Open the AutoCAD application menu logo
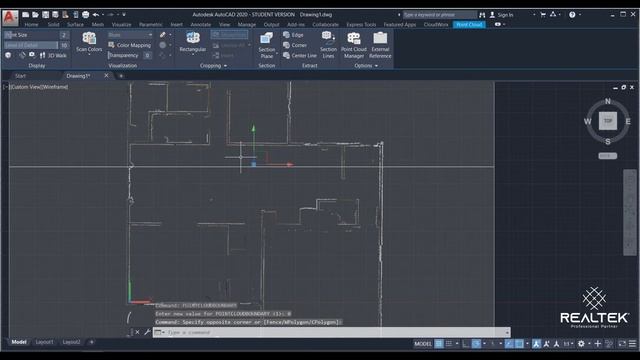Image resolution: width=640 pixels, height=360 pixels. pos(10,18)
